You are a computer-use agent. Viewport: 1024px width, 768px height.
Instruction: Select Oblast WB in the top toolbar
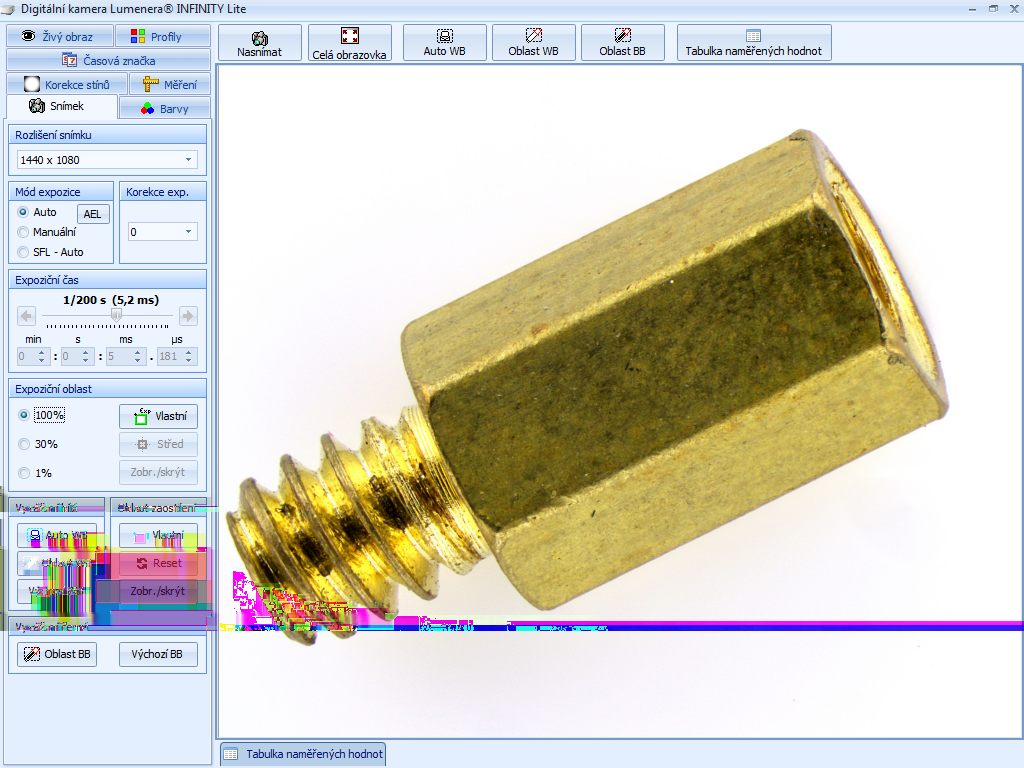tap(534, 43)
